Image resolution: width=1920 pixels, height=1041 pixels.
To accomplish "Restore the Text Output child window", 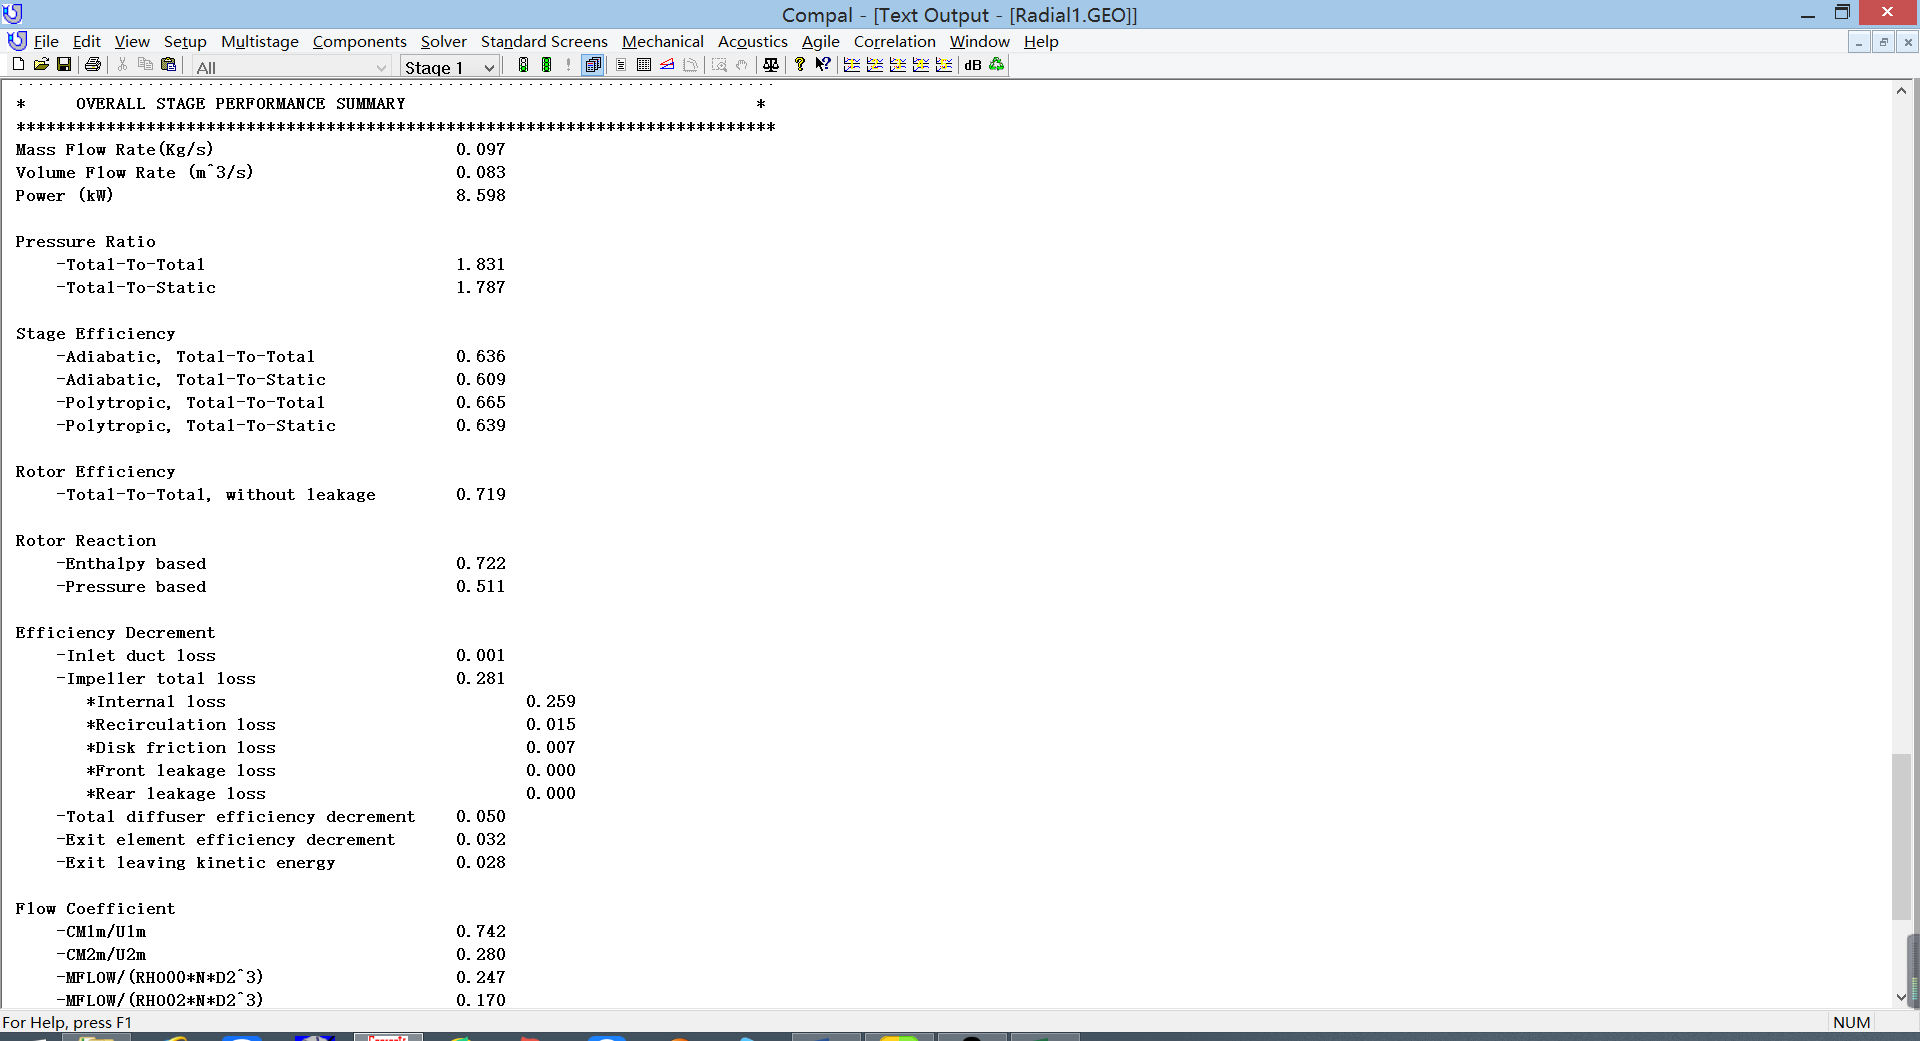I will point(1884,42).
